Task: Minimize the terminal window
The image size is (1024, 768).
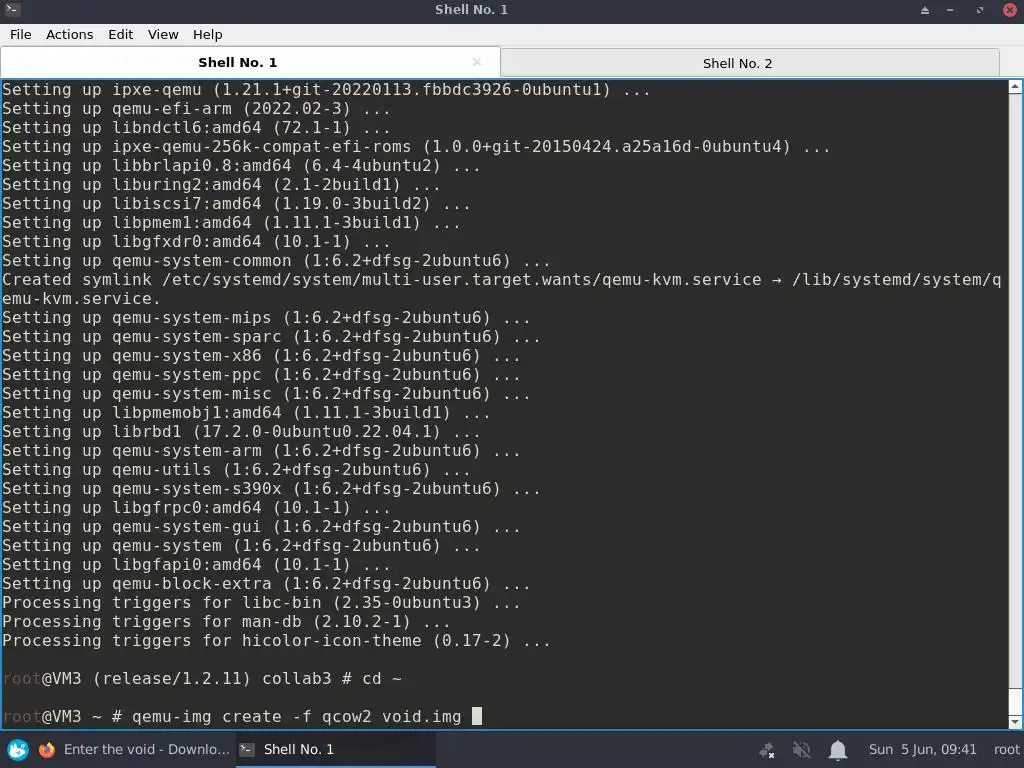Action: [x=950, y=10]
